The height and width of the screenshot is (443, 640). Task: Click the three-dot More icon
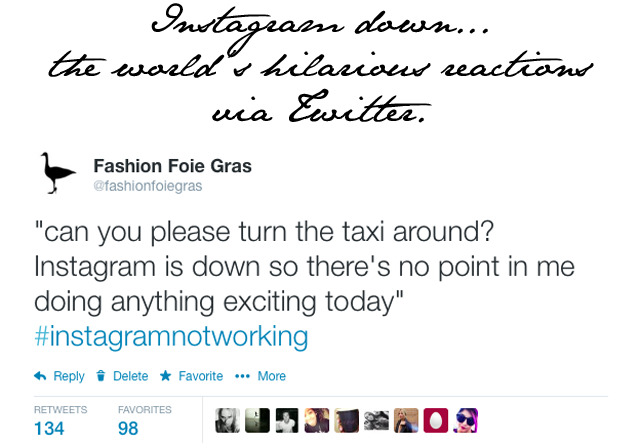point(242,376)
